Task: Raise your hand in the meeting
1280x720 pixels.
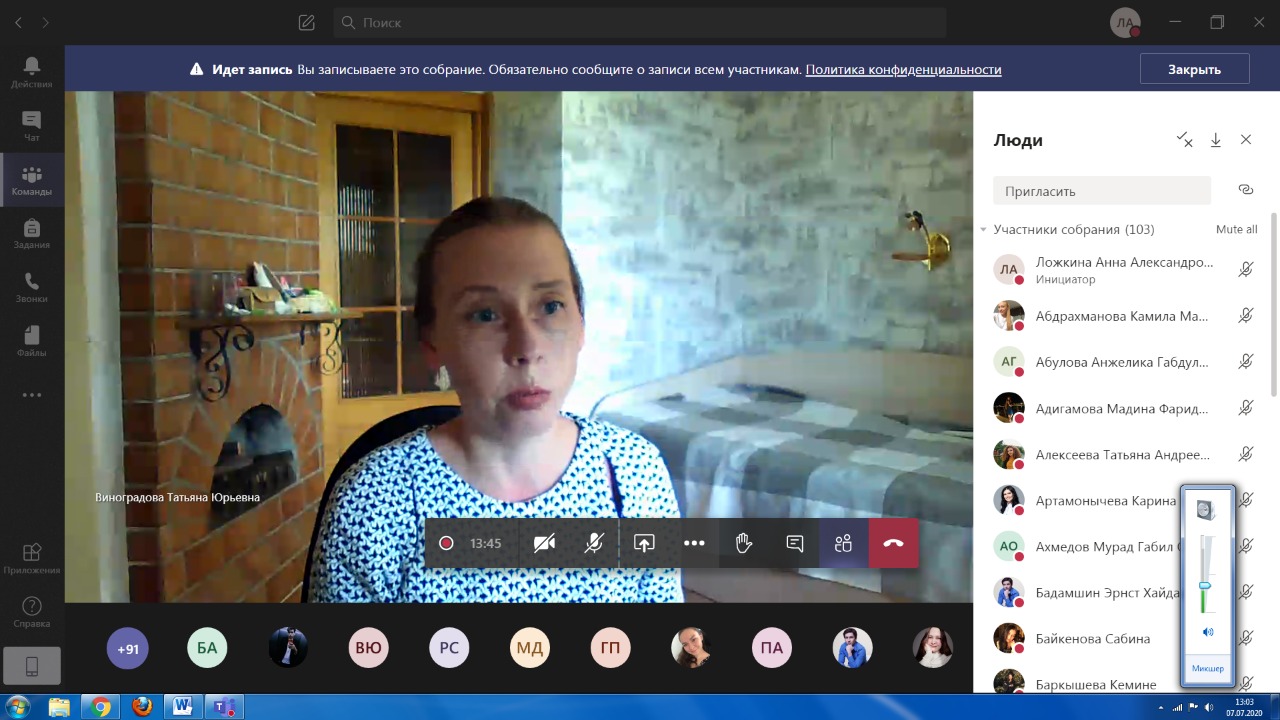Action: 743,543
